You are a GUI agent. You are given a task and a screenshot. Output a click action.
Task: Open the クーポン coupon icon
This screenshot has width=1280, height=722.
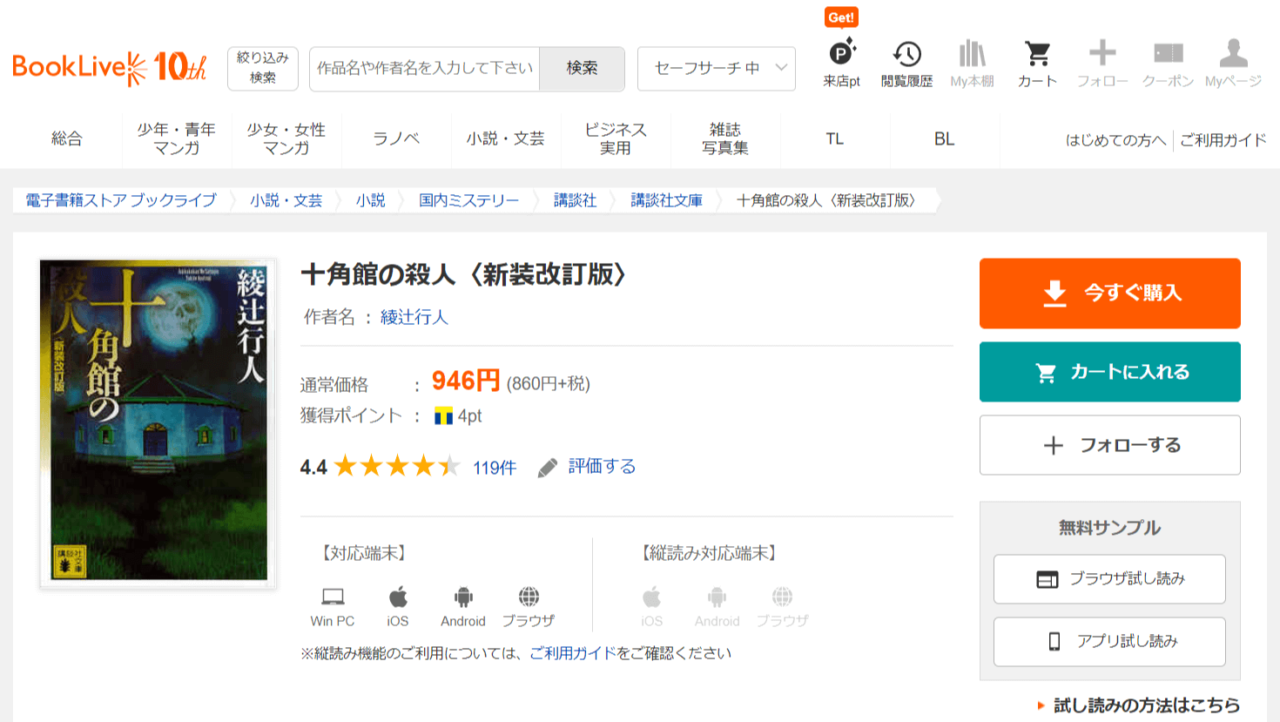[x=1168, y=54]
